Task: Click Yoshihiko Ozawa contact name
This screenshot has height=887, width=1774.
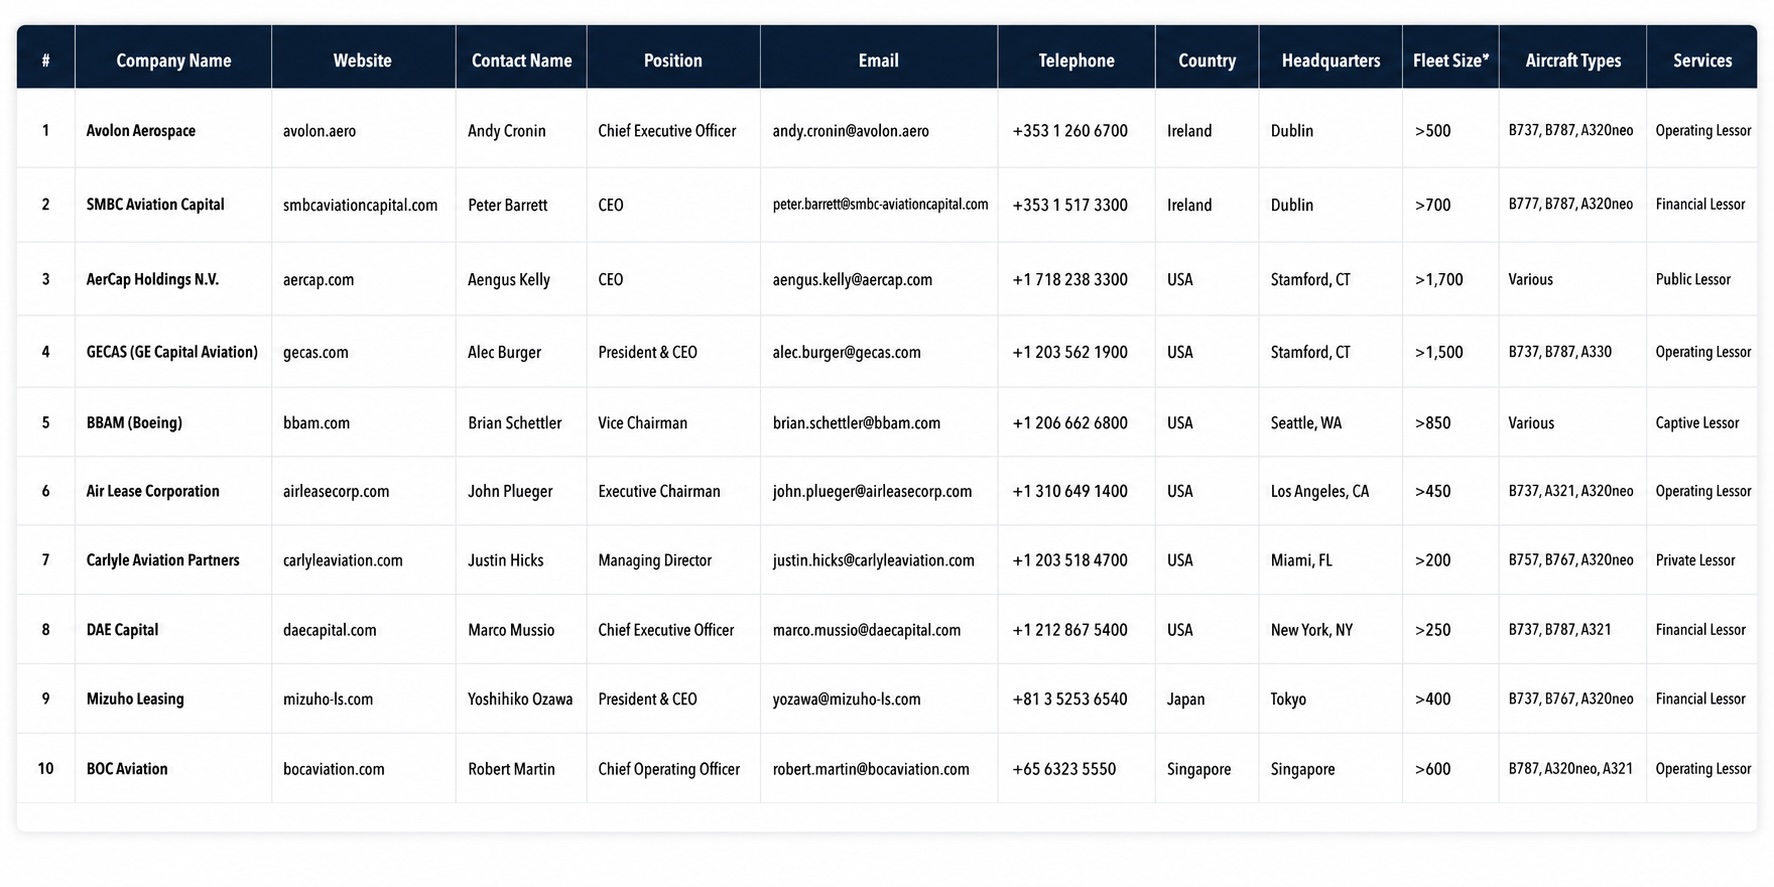Action: pyautogui.click(x=520, y=699)
